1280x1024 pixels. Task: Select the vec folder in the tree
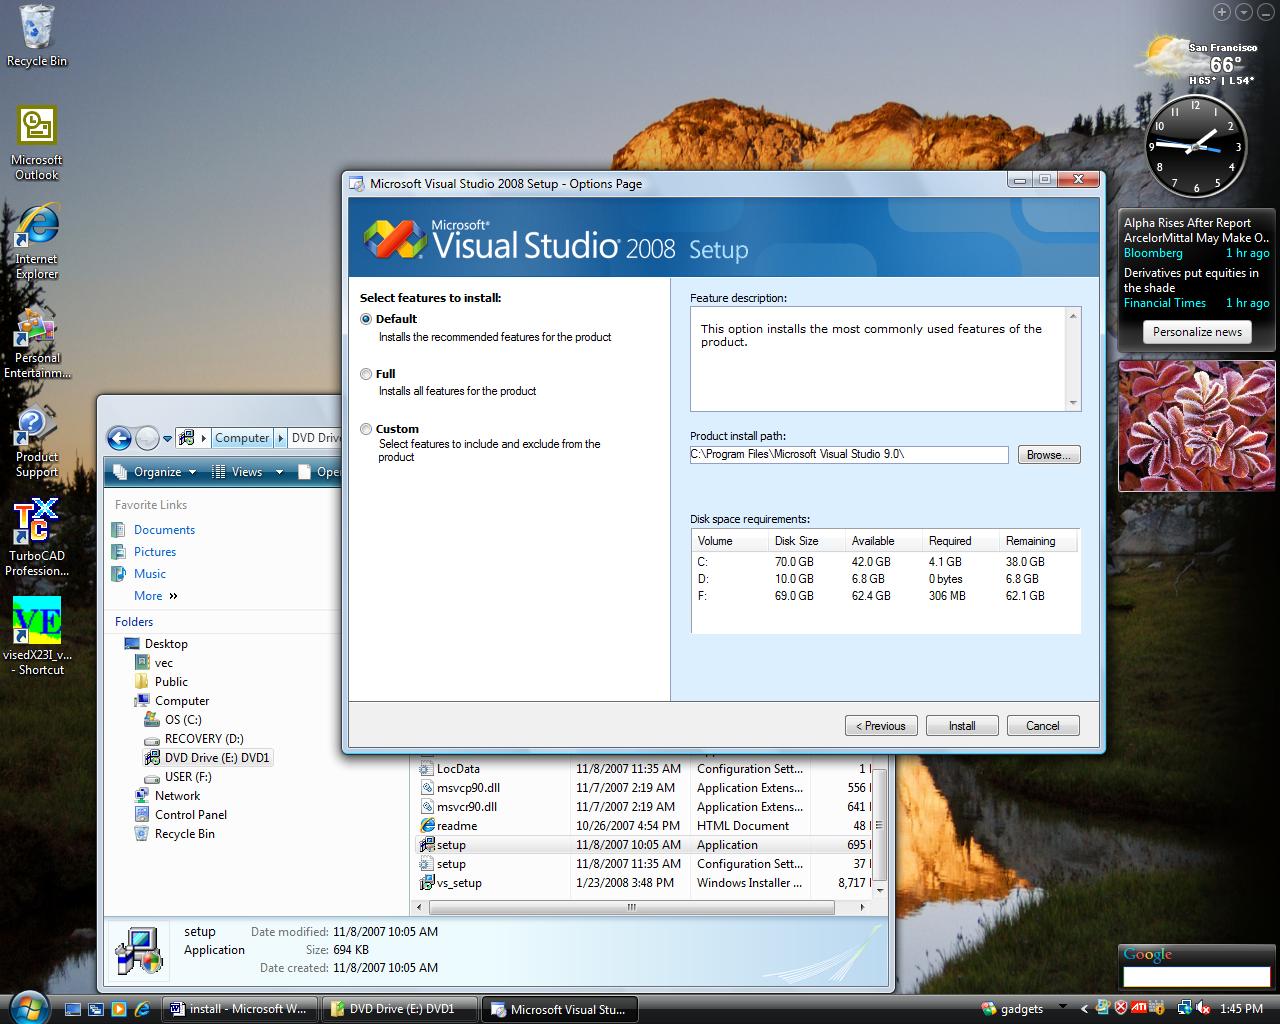click(x=164, y=663)
